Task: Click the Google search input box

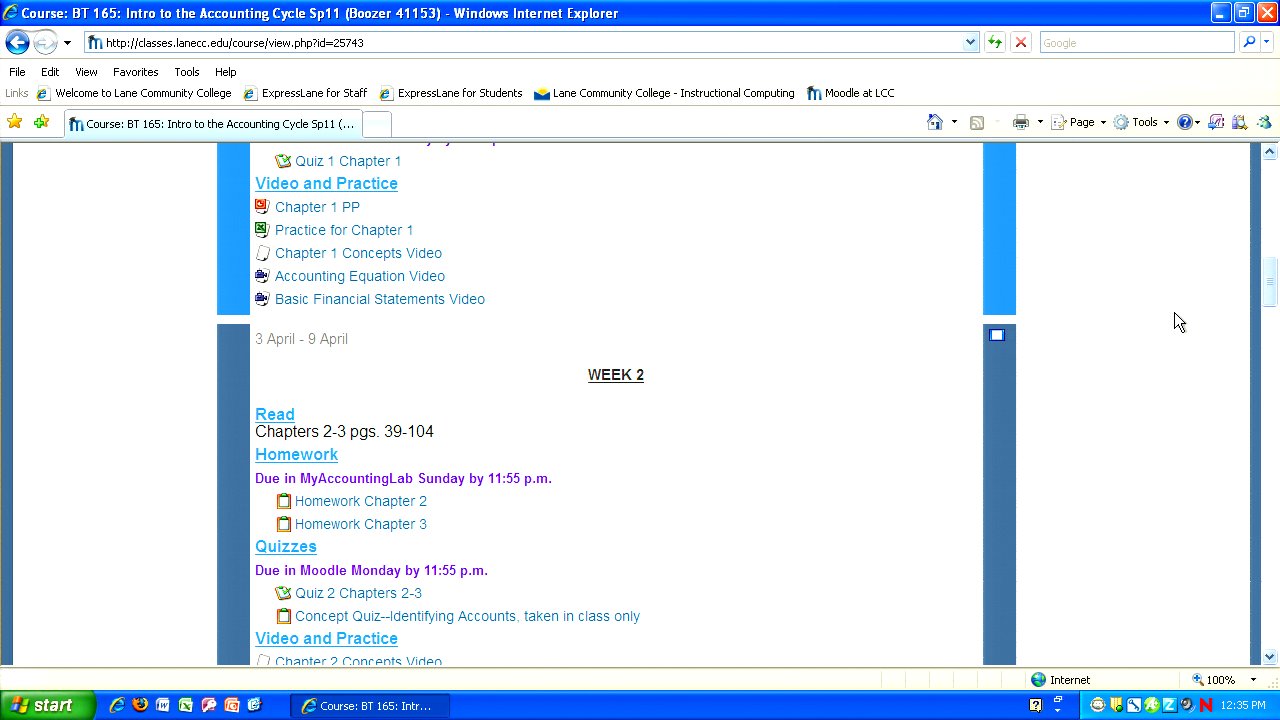Action: pyautogui.click(x=1136, y=42)
